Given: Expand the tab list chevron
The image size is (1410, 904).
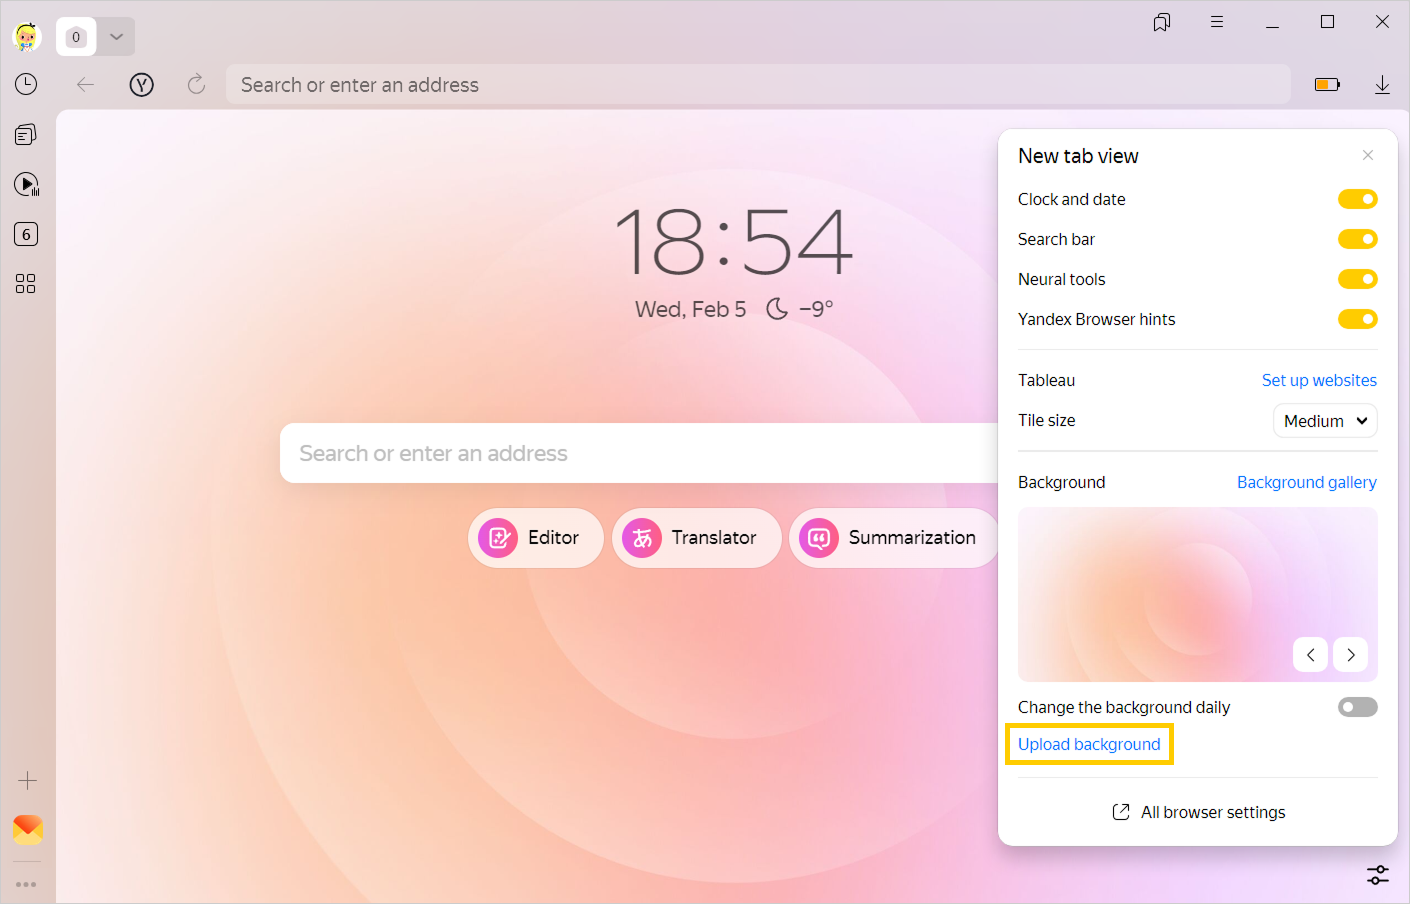Looking at the screenshot, I should coord(116,37).
